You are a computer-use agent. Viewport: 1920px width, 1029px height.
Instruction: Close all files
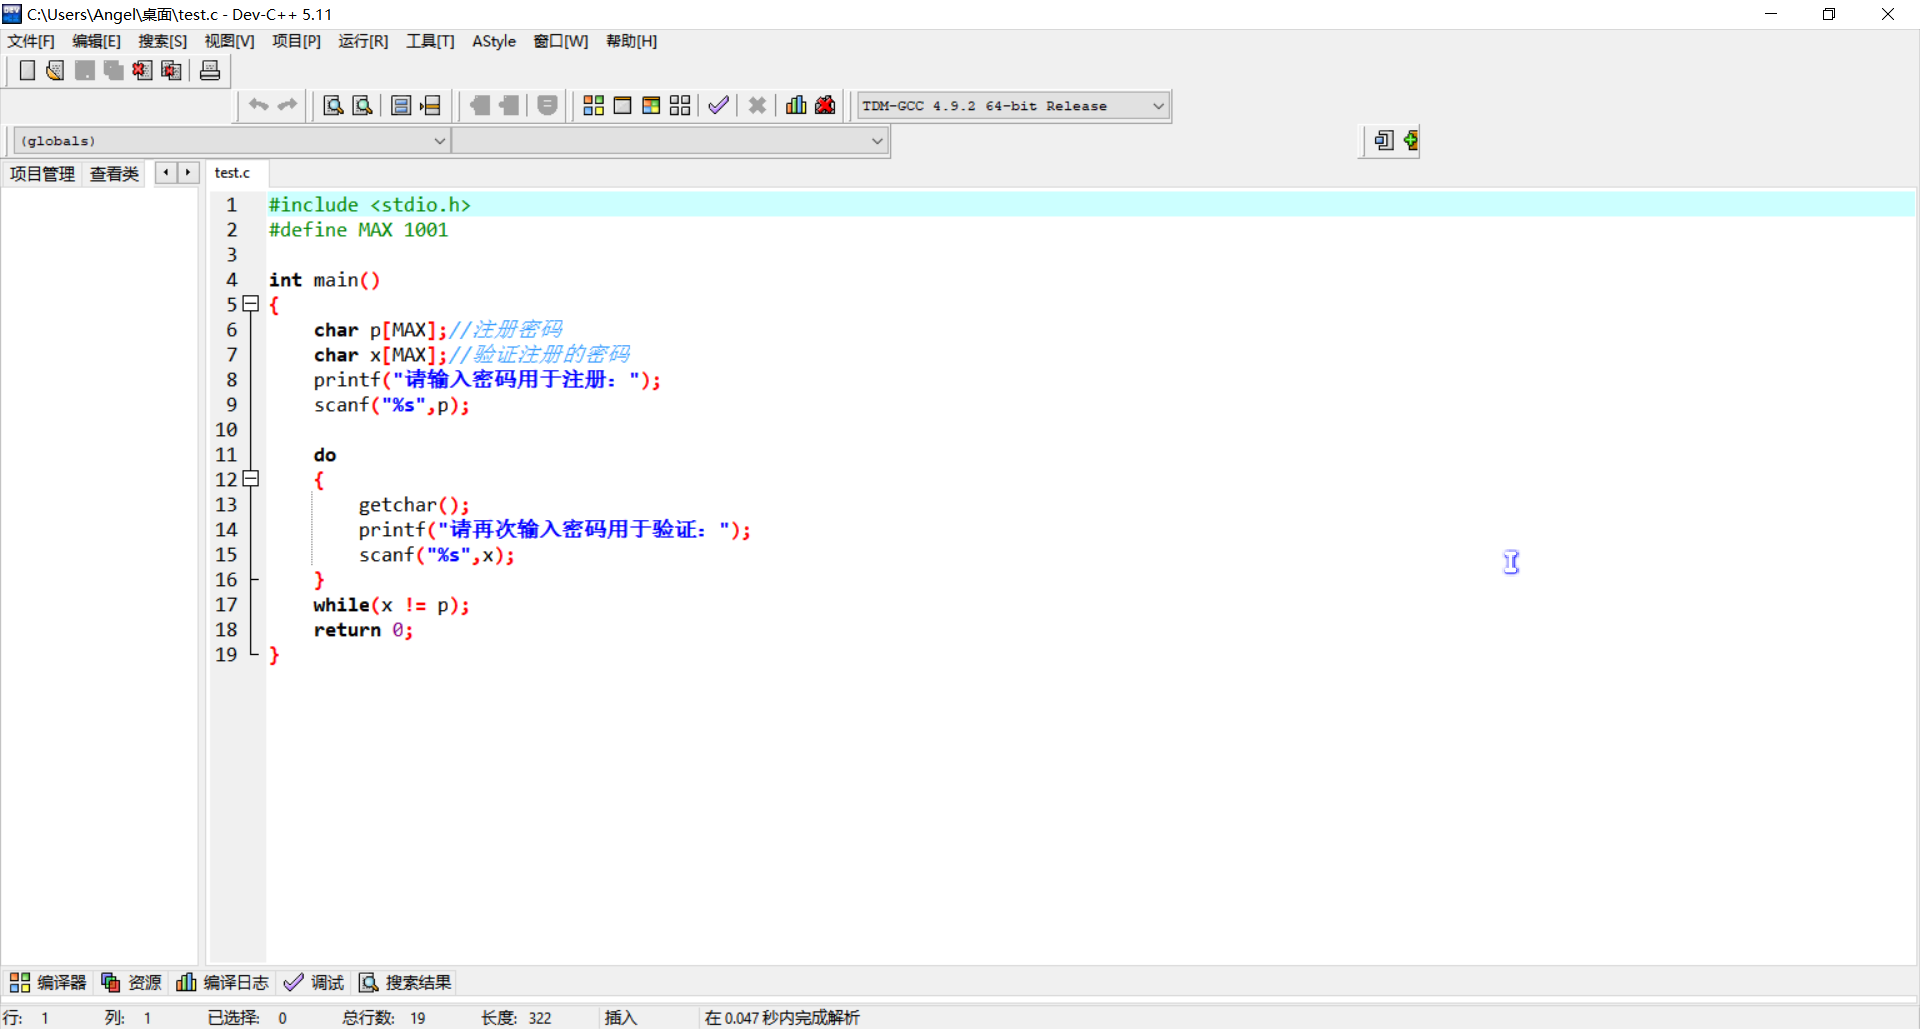click(172, 70)
